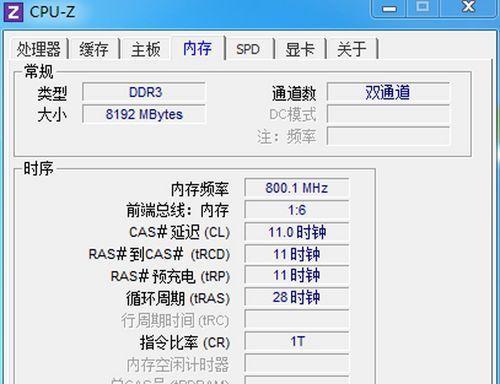500x384 pixels.
Task: Click the 8192 MBytes size field
Action: (144, 114)
